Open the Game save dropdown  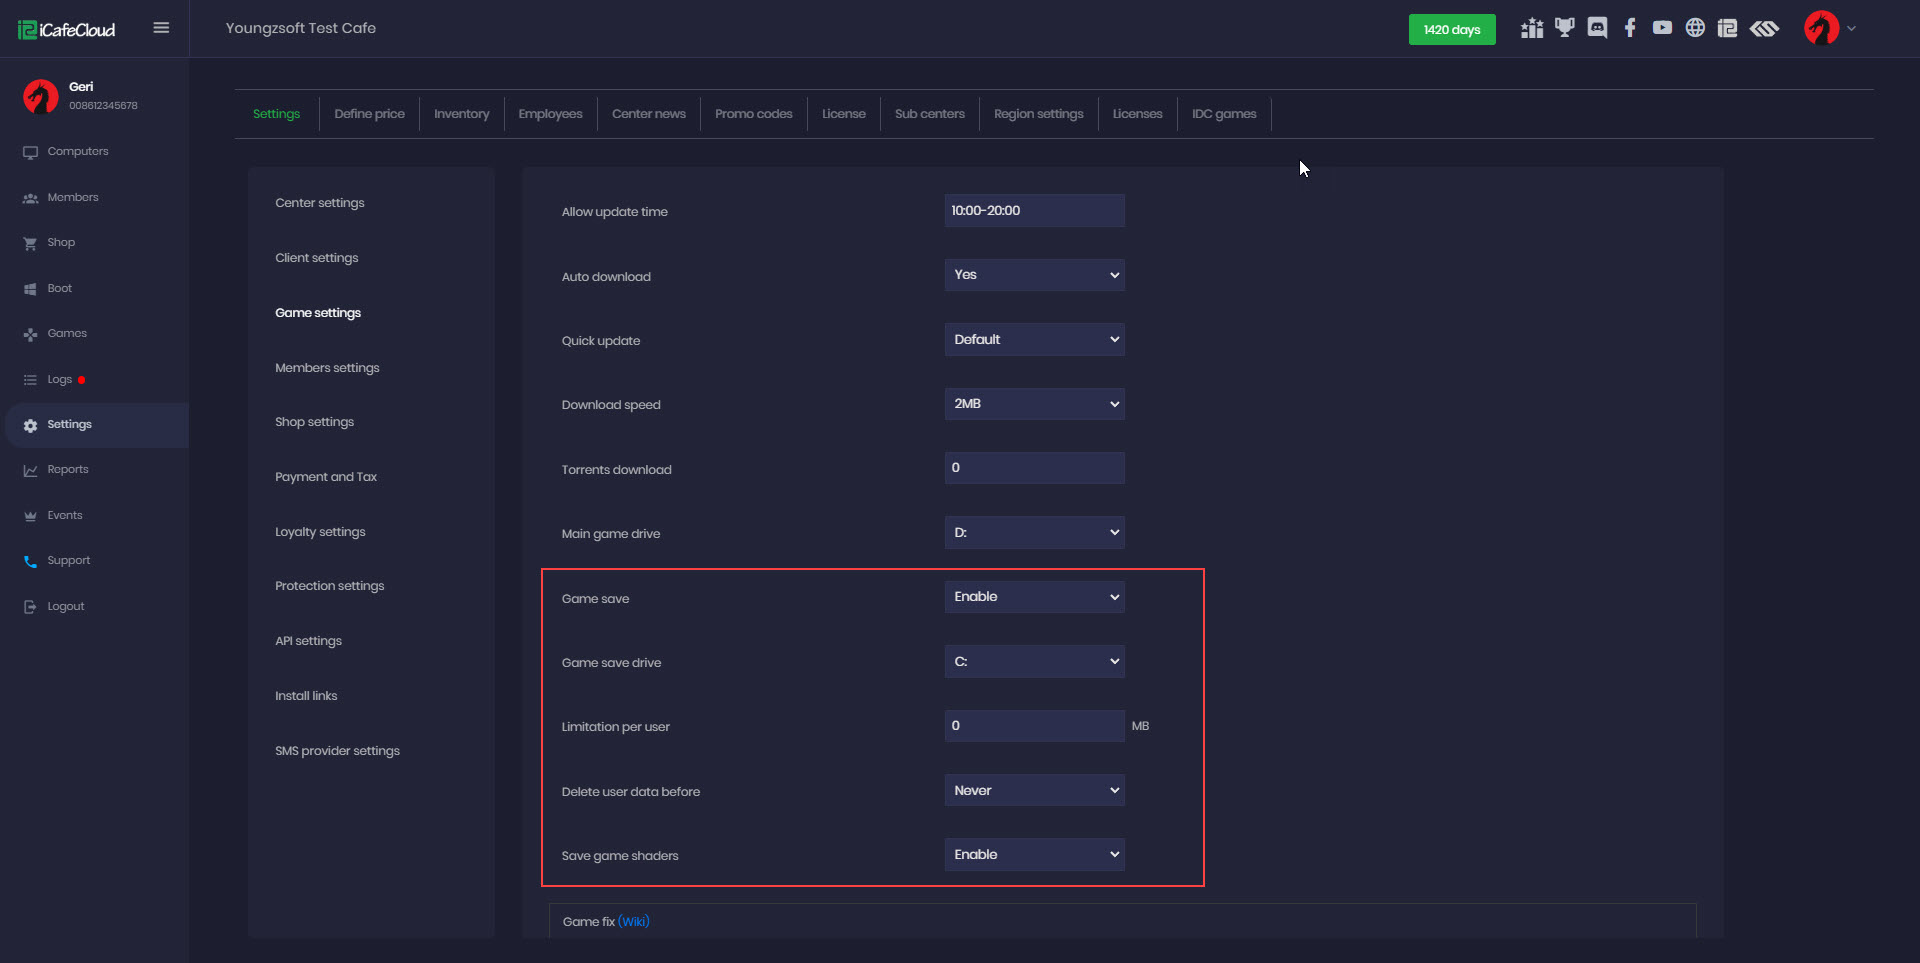click(x=1034, y=597)
